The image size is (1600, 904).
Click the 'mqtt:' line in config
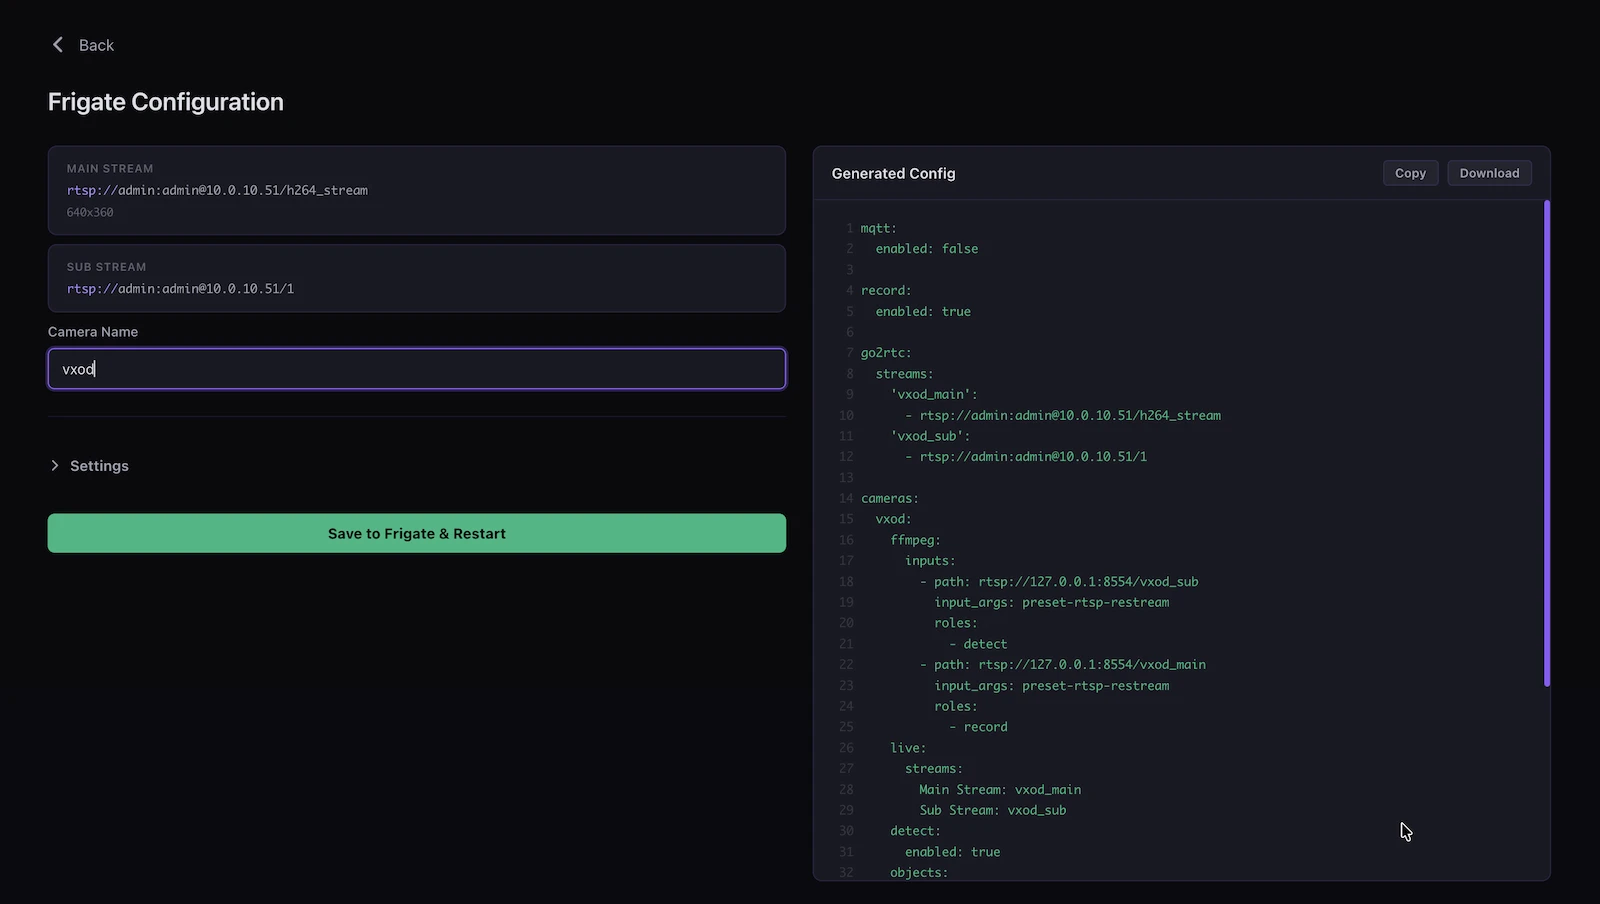[879, 228]
